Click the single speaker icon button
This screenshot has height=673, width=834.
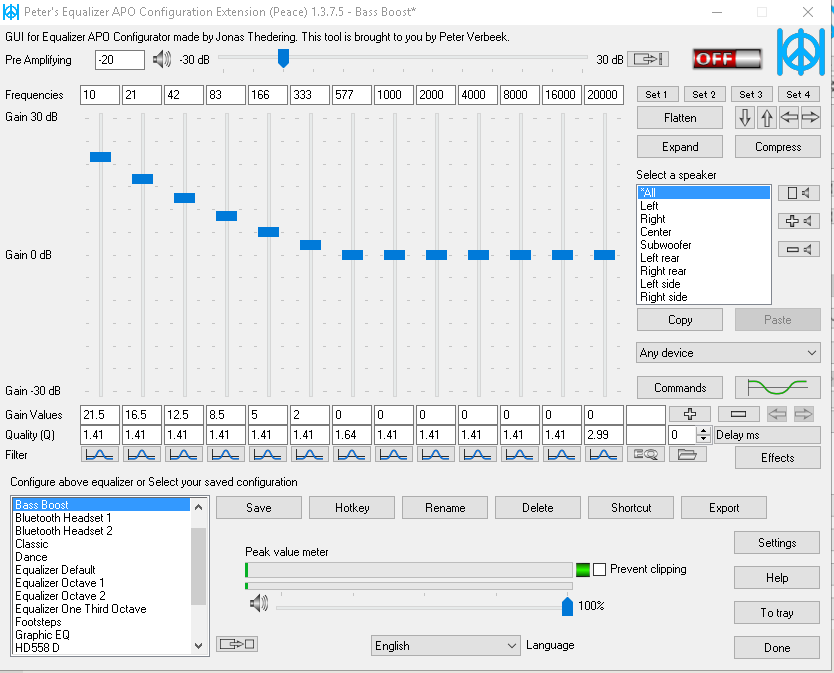[798, 193]
